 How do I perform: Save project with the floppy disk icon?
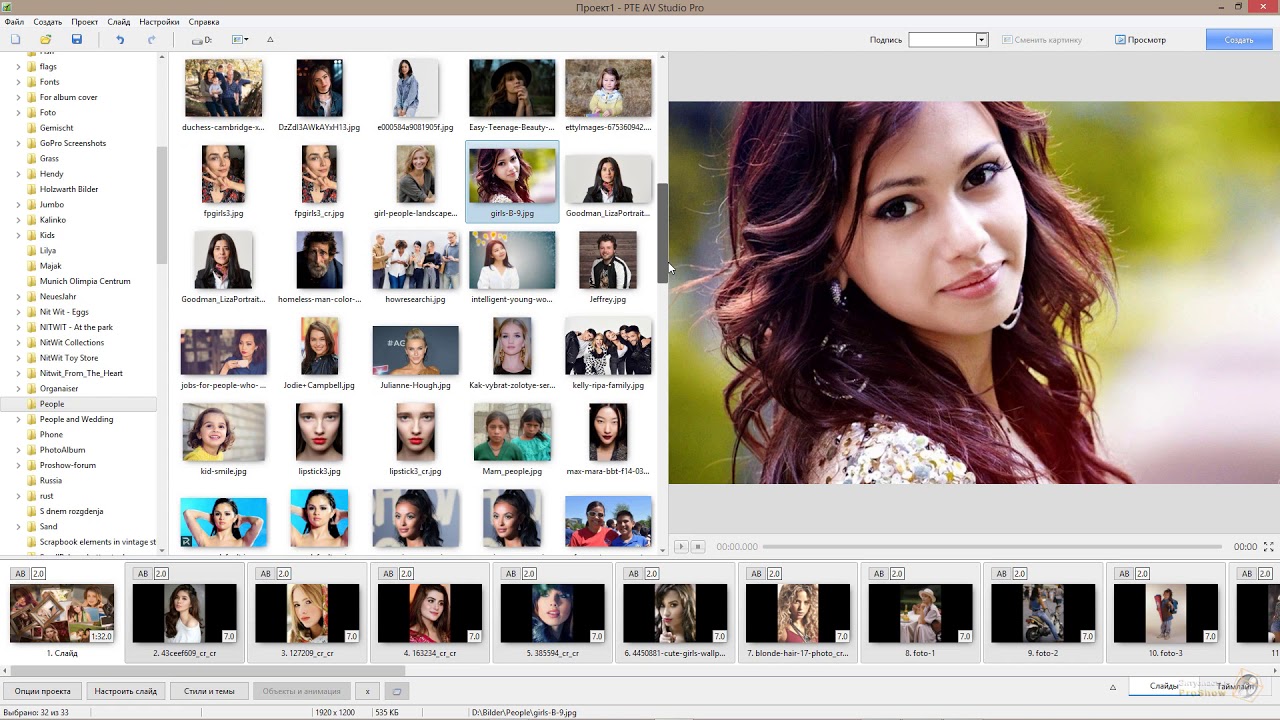pyautogui.click(x=77, y=40)
